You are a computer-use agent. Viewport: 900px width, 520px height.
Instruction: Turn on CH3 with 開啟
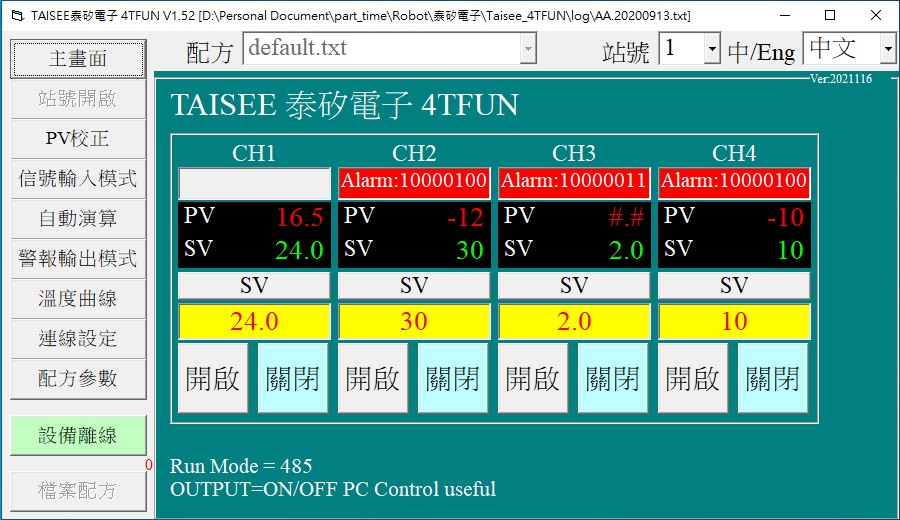click(533, 378)
